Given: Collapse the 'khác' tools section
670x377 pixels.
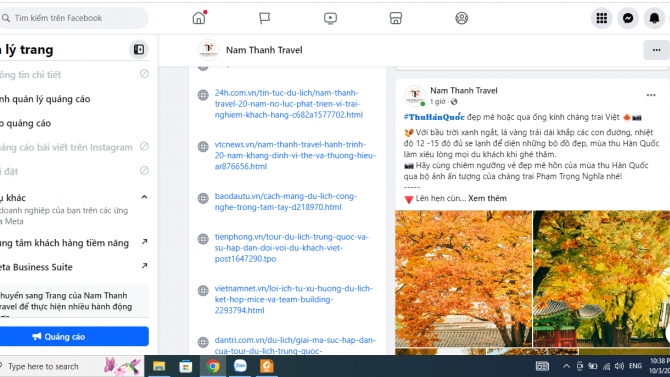Looking at the screenshot, I should point(144,197).
